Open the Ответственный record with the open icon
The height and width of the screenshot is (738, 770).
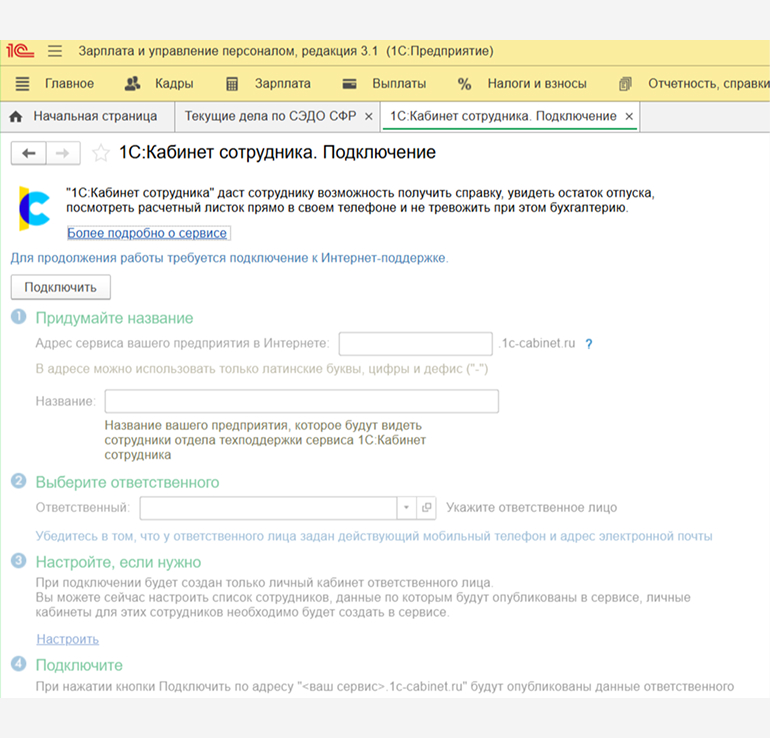click(427, 507)
